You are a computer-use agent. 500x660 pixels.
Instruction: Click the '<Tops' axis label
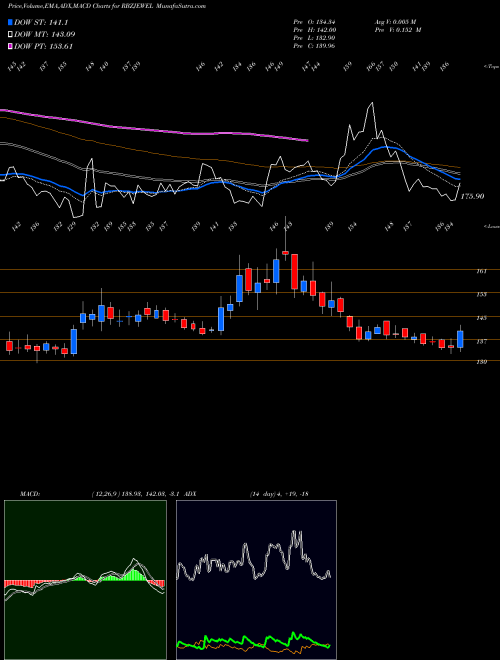coord(491,67)
